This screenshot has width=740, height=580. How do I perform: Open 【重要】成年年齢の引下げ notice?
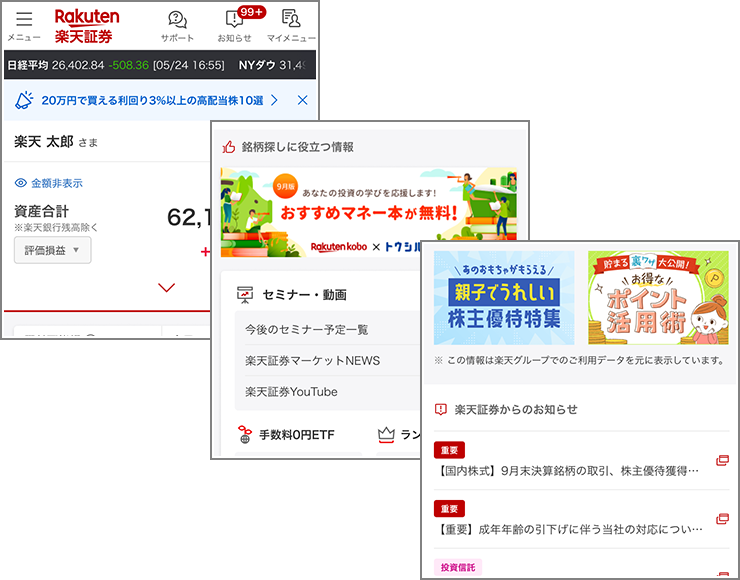coord(568,530)
